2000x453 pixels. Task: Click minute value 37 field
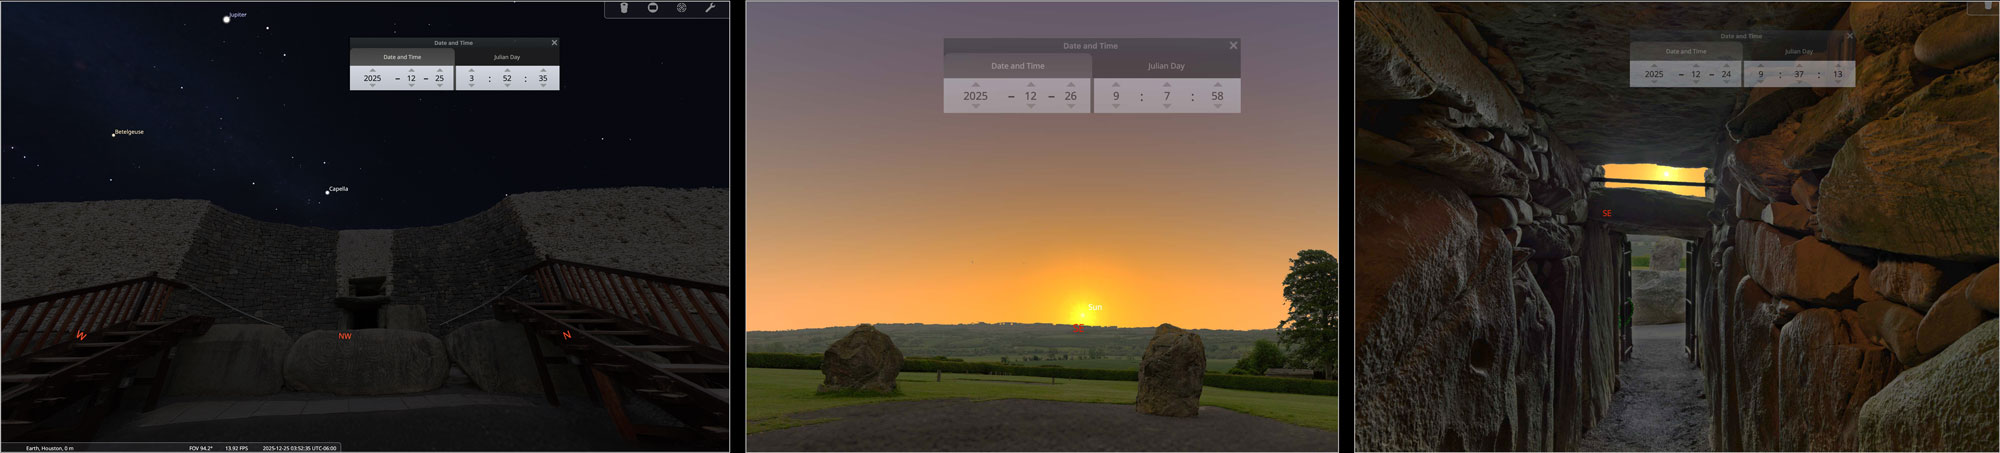(x=1799, y=74)
